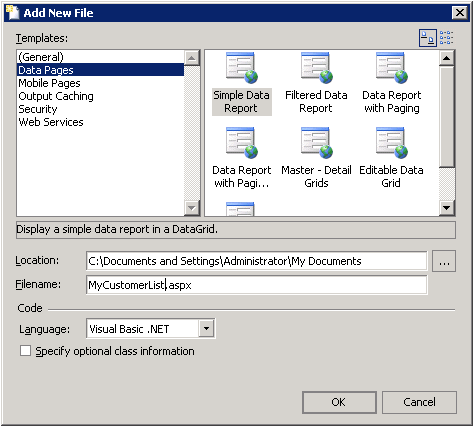This screenshot has height=426, width=475.
Task: Switch to small icons list view
Action: tap(446, 38)
